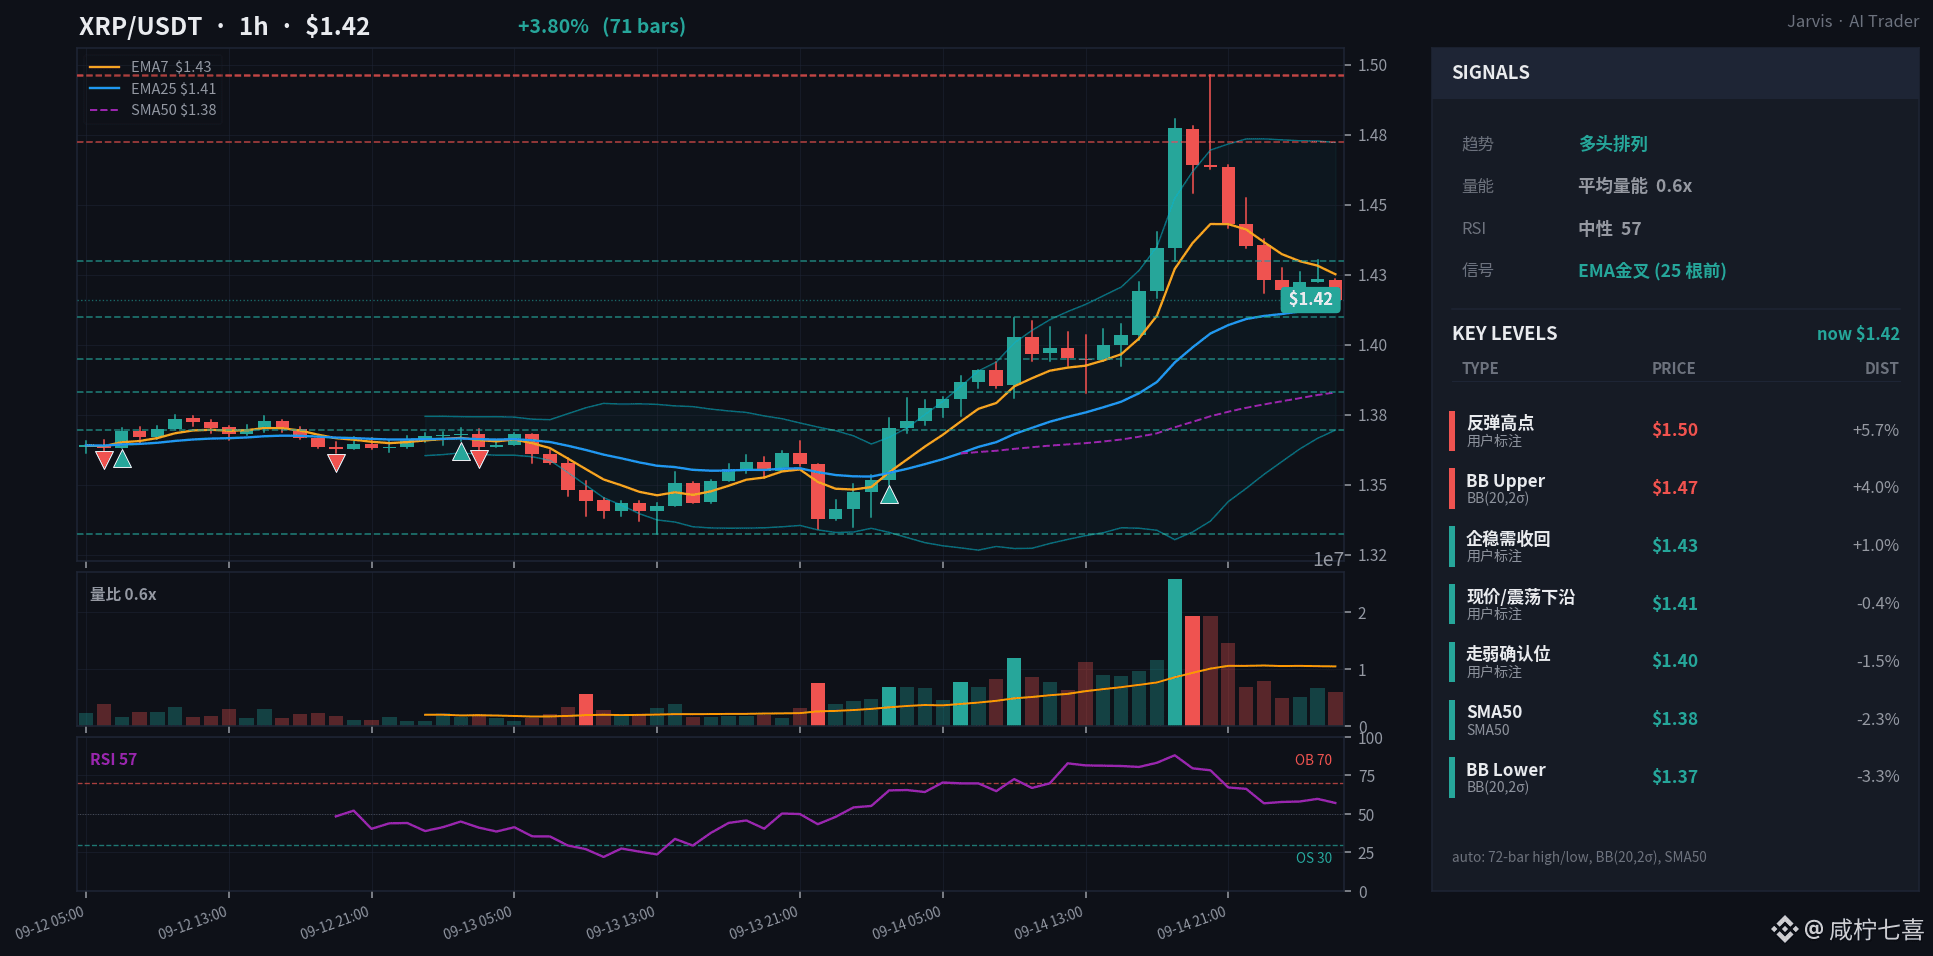Screen dimensions: 1933x956
Task: Click the $1.42 current price tag on chart
Action: (x=1310, y=299)
